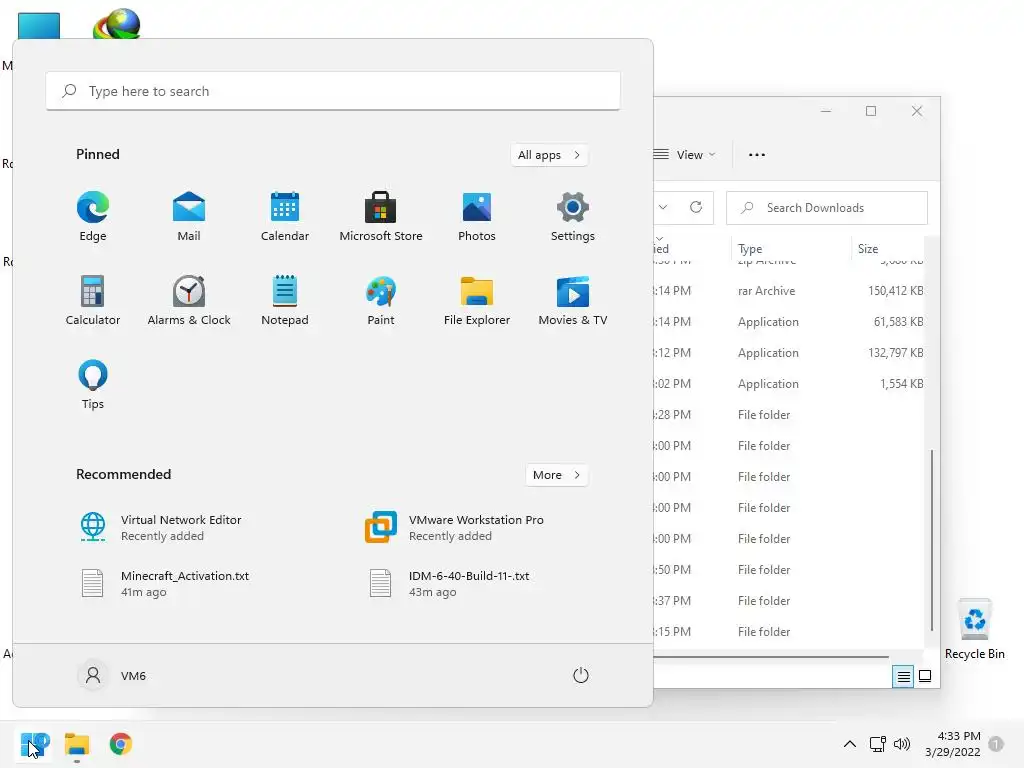Open Virtual Network Editor recommendation

coord(161,528)
